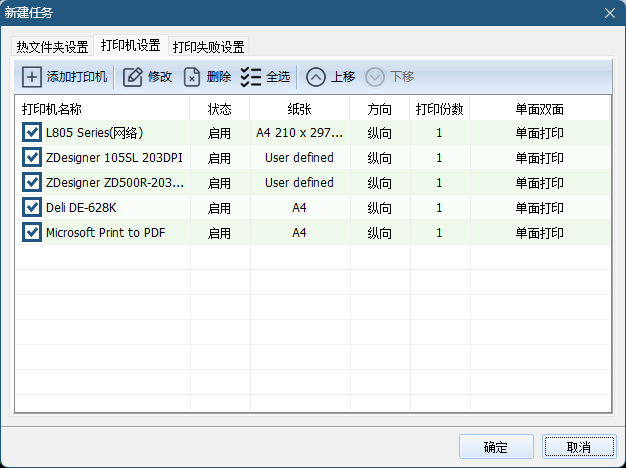Click the 上移 up arrow icon
This screenshot has height=468, width=626.
point(315,77)
